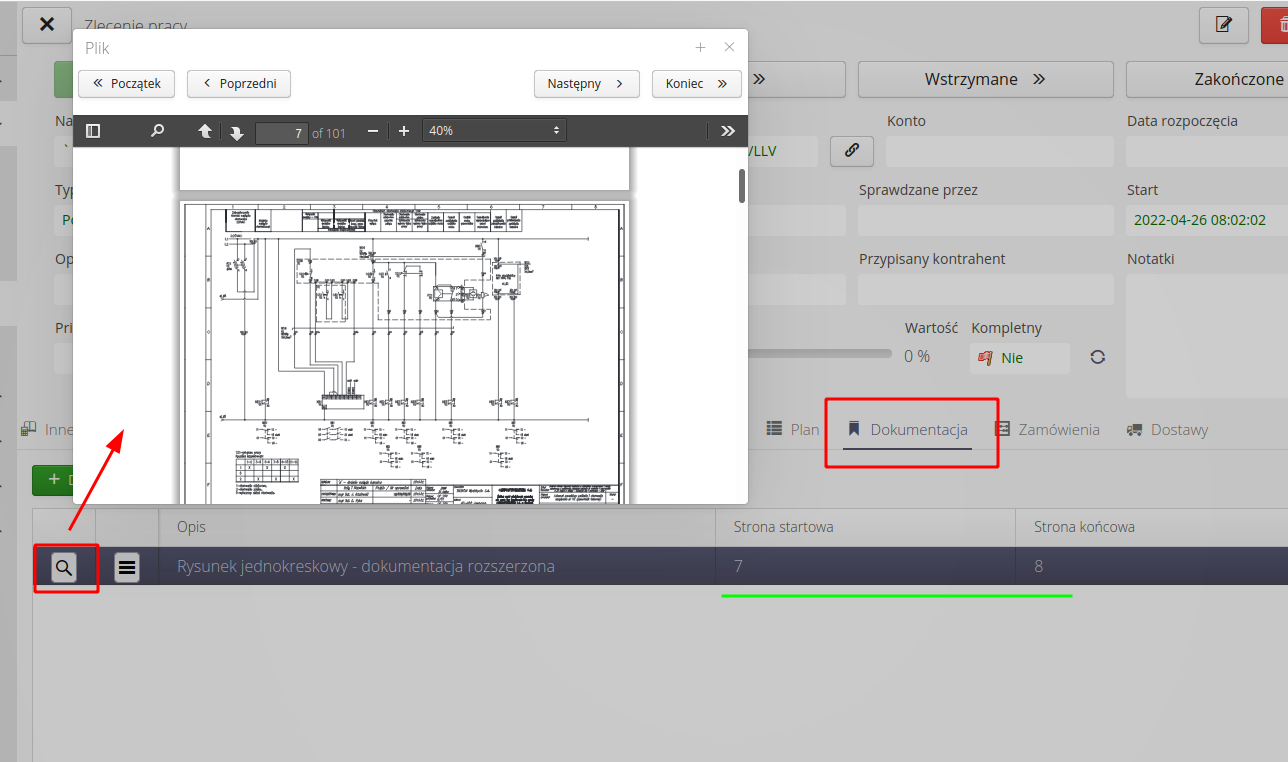Go to previous PDF page arrow
This screenshot has width=1288, height=762.
205,131
